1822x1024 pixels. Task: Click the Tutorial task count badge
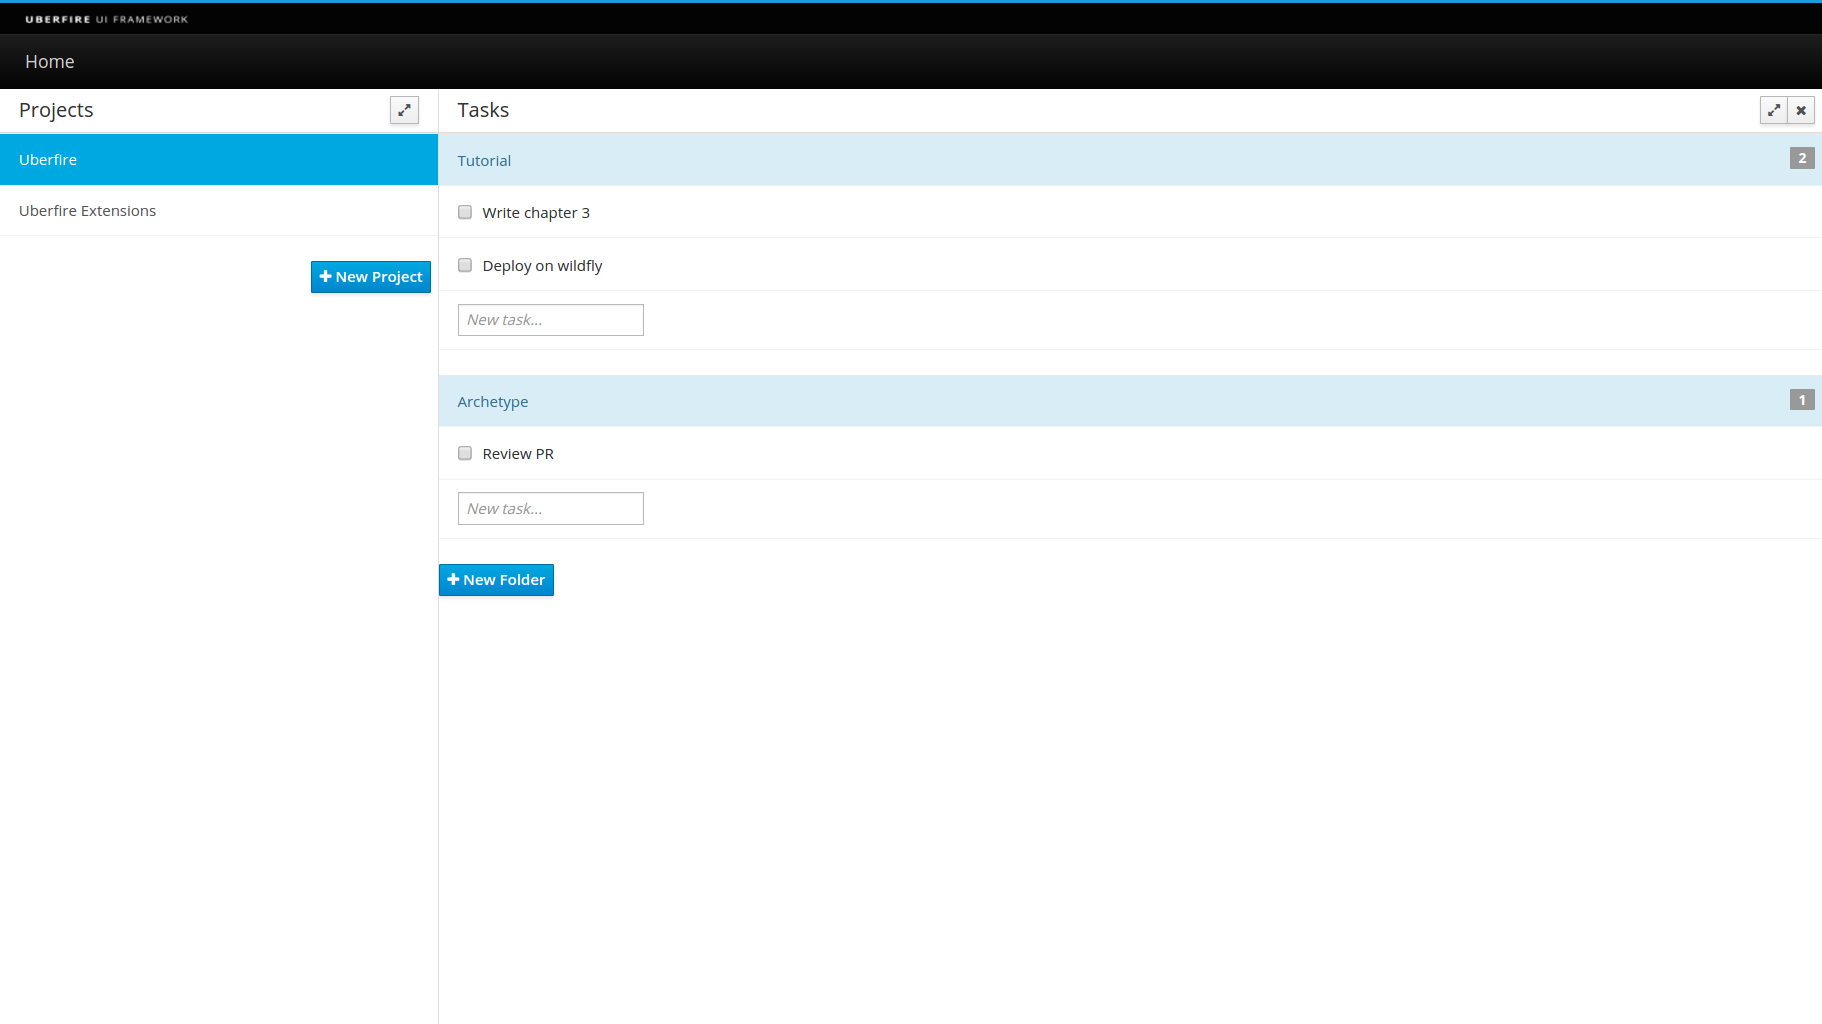[x=1802, y=158]
